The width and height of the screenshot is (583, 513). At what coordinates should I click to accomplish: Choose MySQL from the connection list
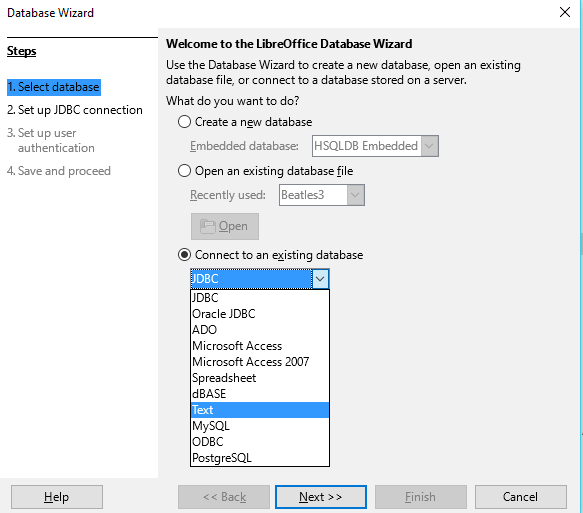(x=260, y=426)
